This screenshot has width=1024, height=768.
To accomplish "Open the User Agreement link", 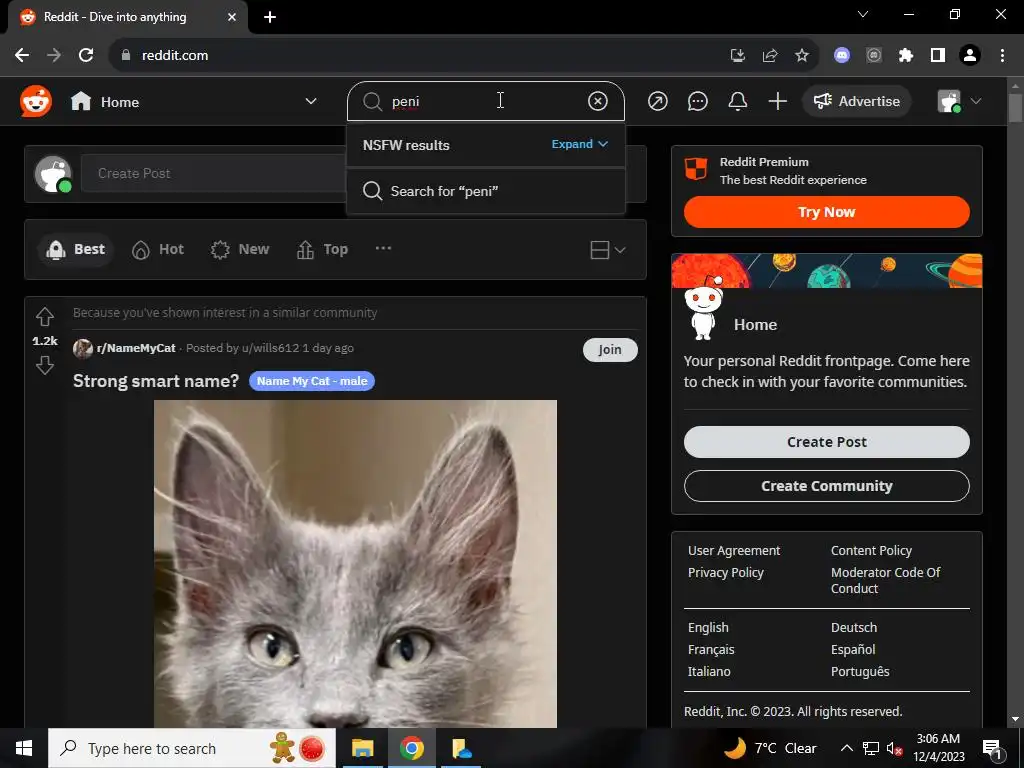I will point(734,551).
